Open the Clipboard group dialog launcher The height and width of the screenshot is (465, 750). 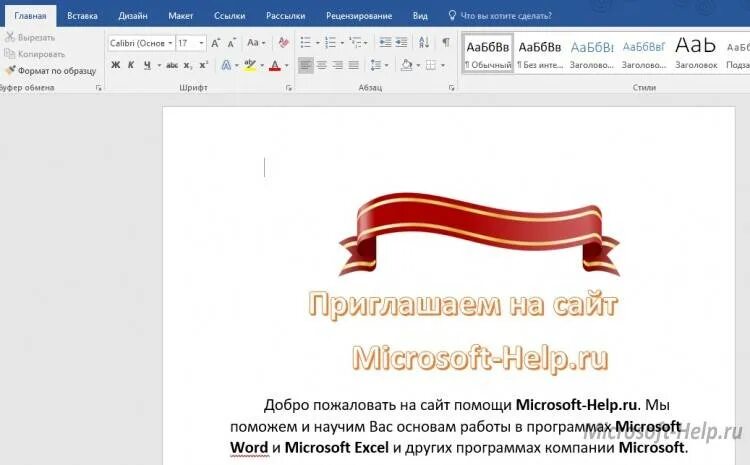coord(99,88)
